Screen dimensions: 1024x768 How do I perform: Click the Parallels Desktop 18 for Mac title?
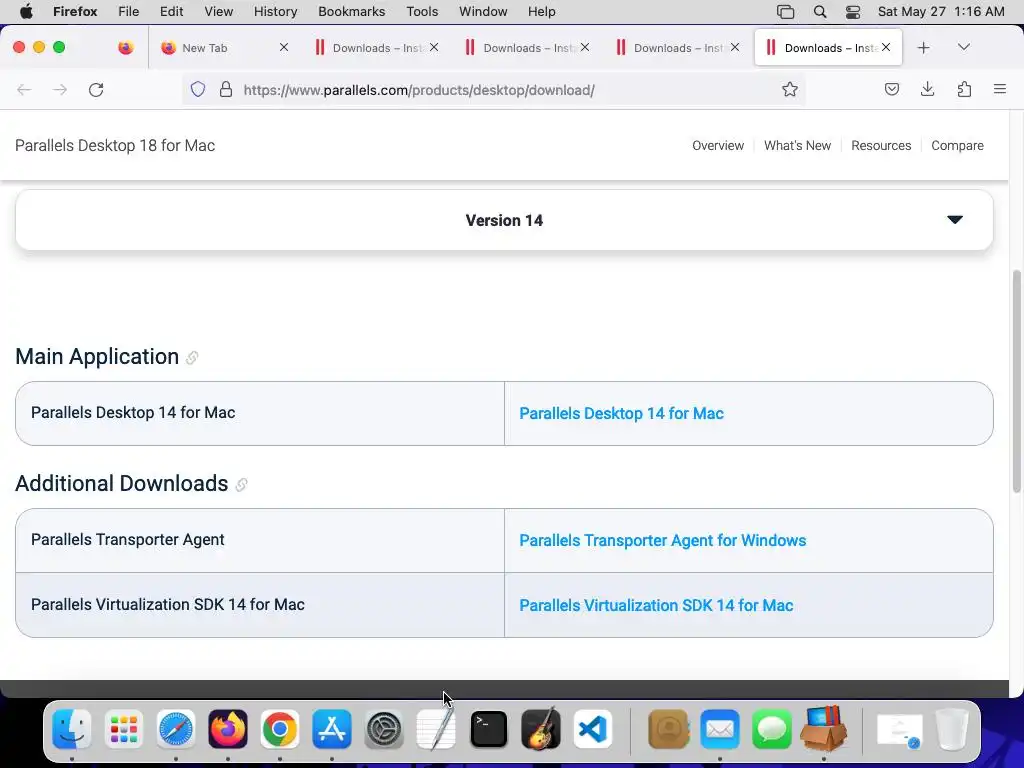115,146
